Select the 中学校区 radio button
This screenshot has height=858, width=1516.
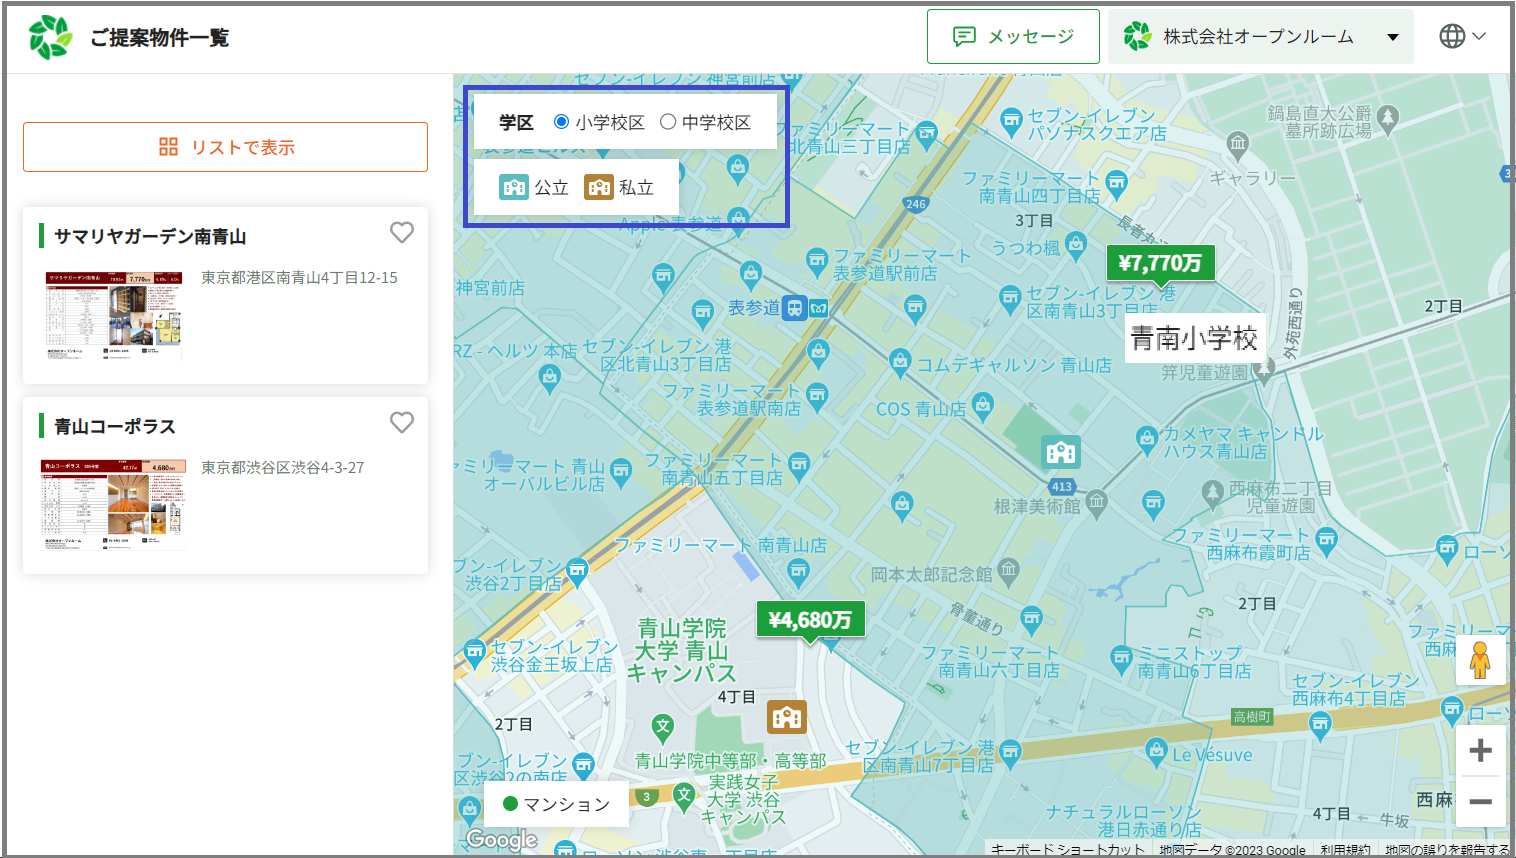668,122
